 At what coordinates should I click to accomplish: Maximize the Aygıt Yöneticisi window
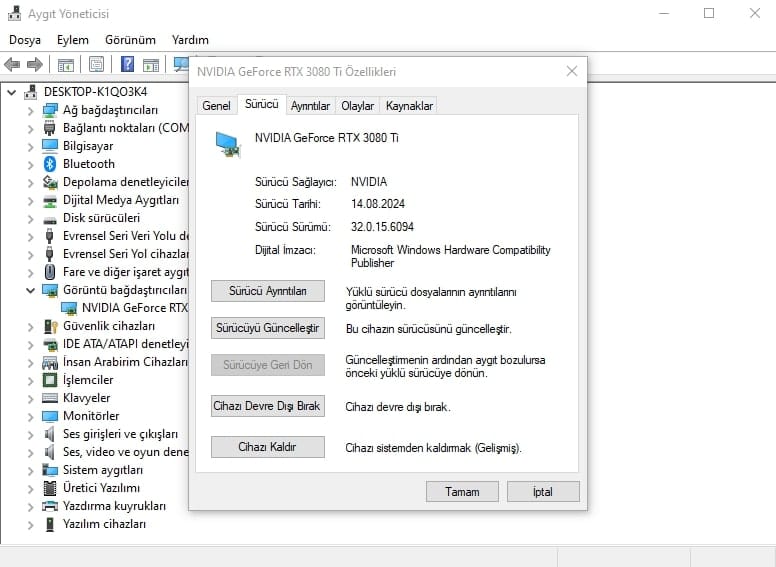pyautogui.click(x=709, y=13)
